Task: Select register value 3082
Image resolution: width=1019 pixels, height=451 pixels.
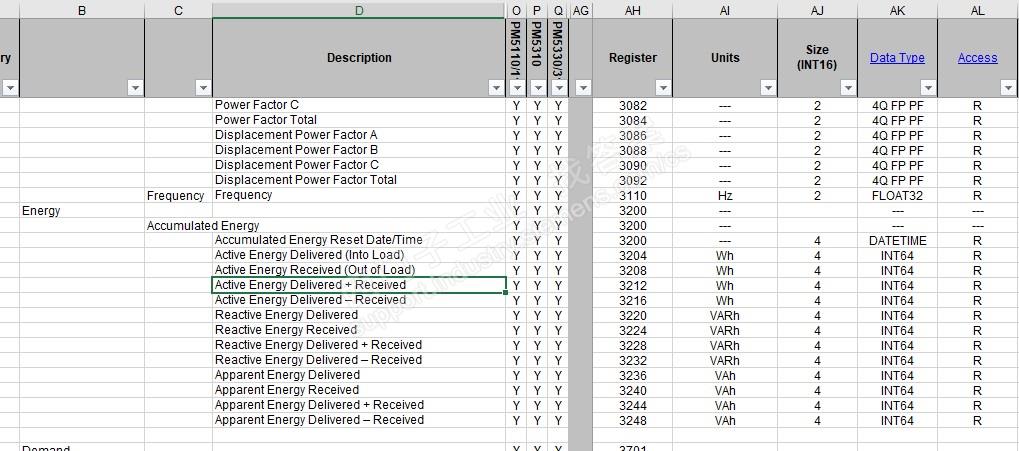Action: (632, 105)
